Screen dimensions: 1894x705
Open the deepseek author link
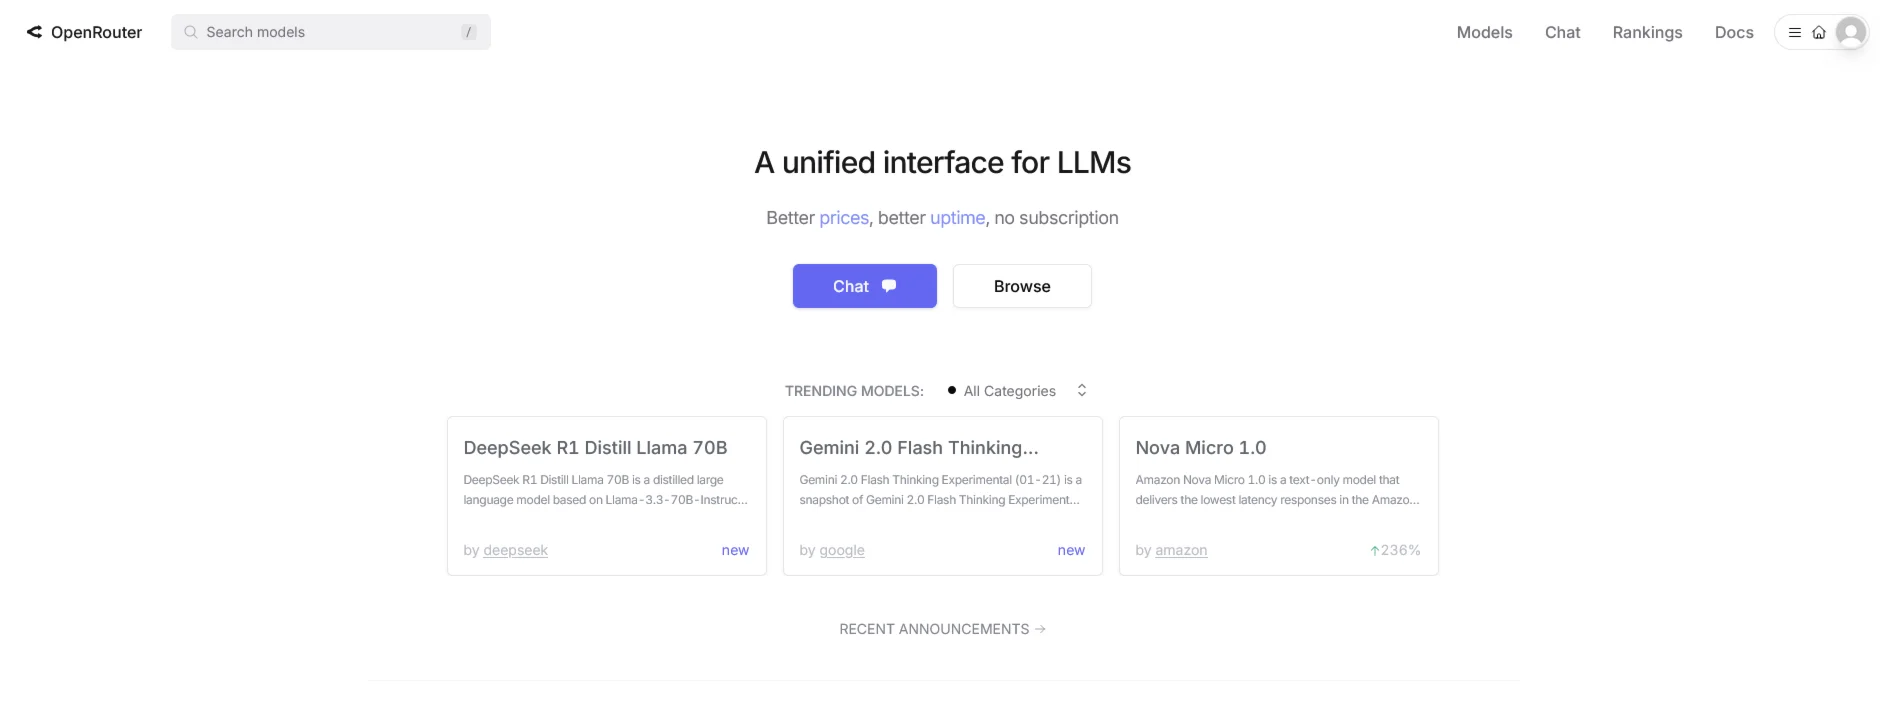[x=515, y=550]
